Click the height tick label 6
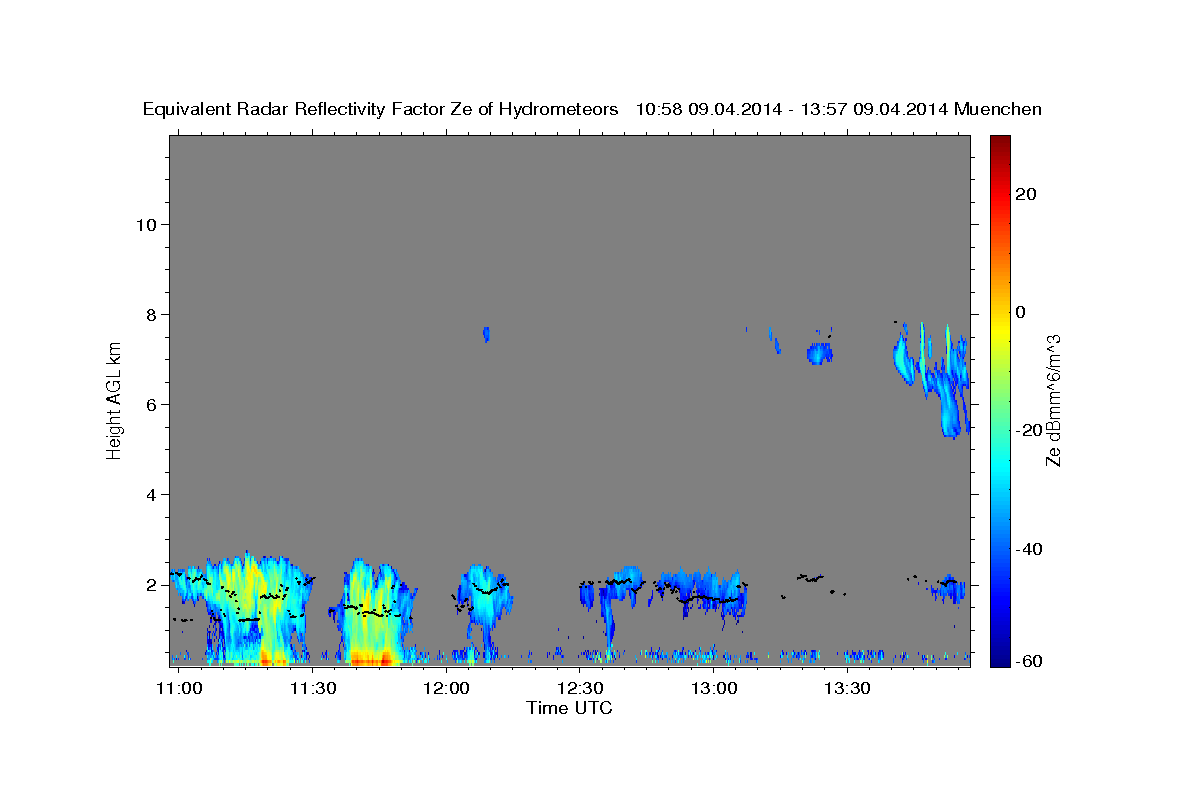 tap(151, 404)
